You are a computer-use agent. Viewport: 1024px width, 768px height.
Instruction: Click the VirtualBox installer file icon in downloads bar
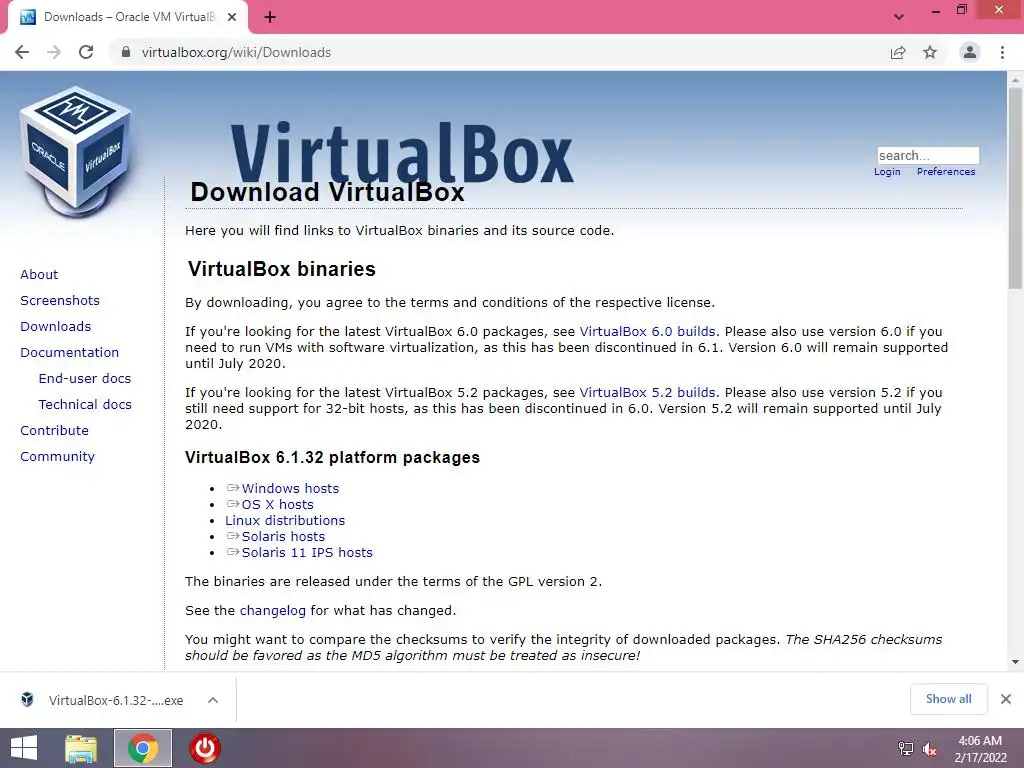[x=27, y=699]
